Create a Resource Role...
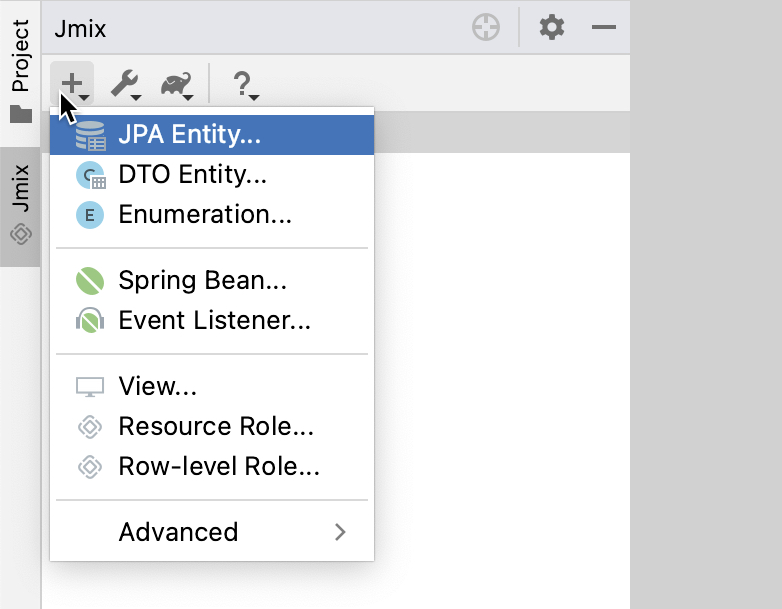 pyautogui.click(x=216, y=427)
